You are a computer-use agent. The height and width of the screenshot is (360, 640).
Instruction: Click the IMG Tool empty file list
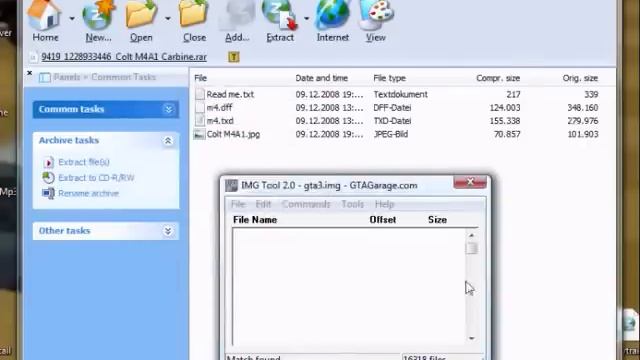point(349,287)
